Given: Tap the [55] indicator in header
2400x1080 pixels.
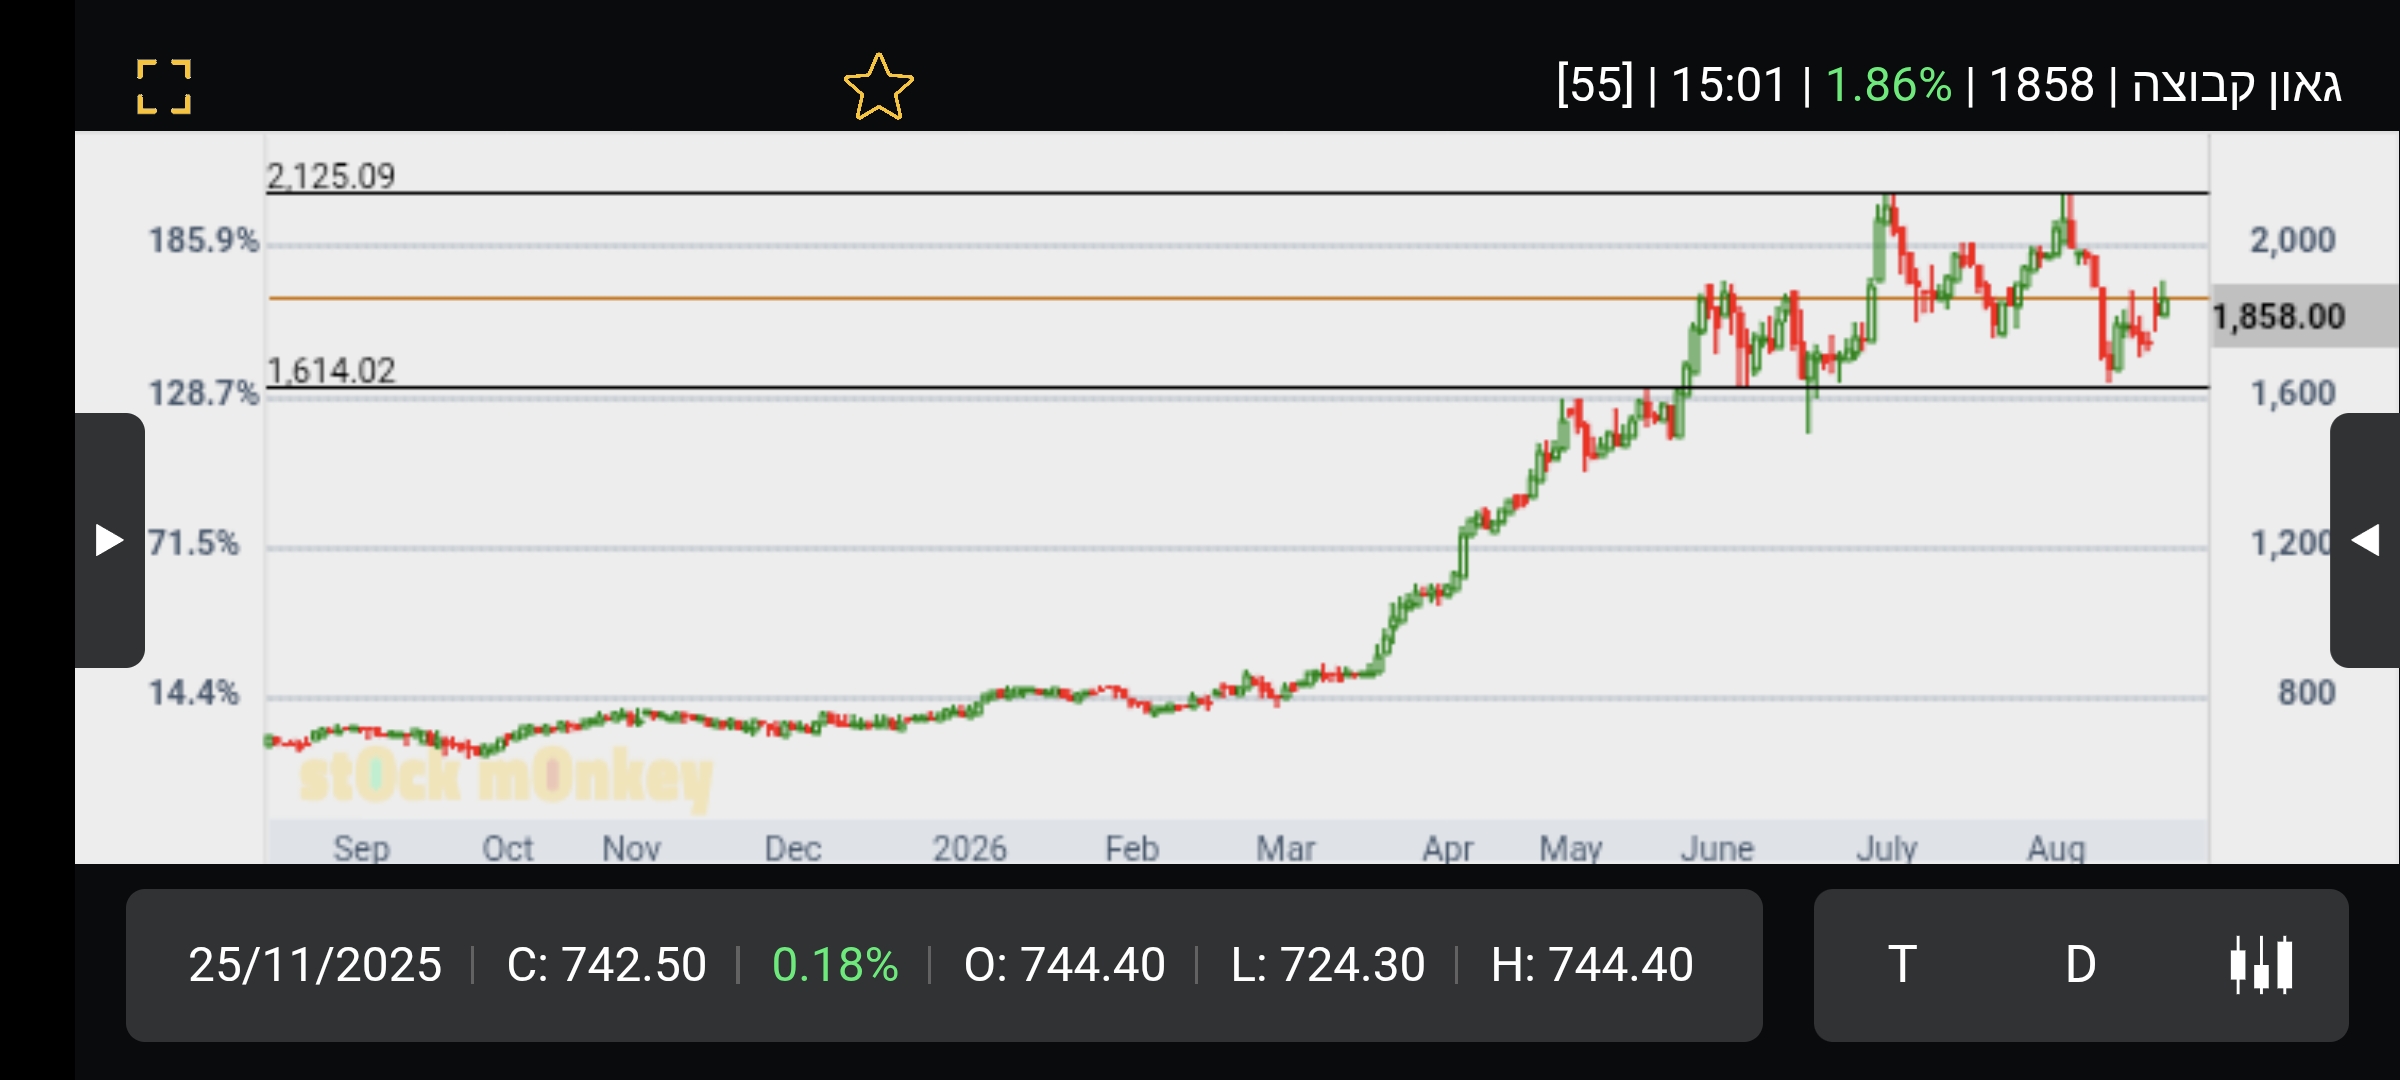Looking at the screenshot, I should pos(1595,85).
